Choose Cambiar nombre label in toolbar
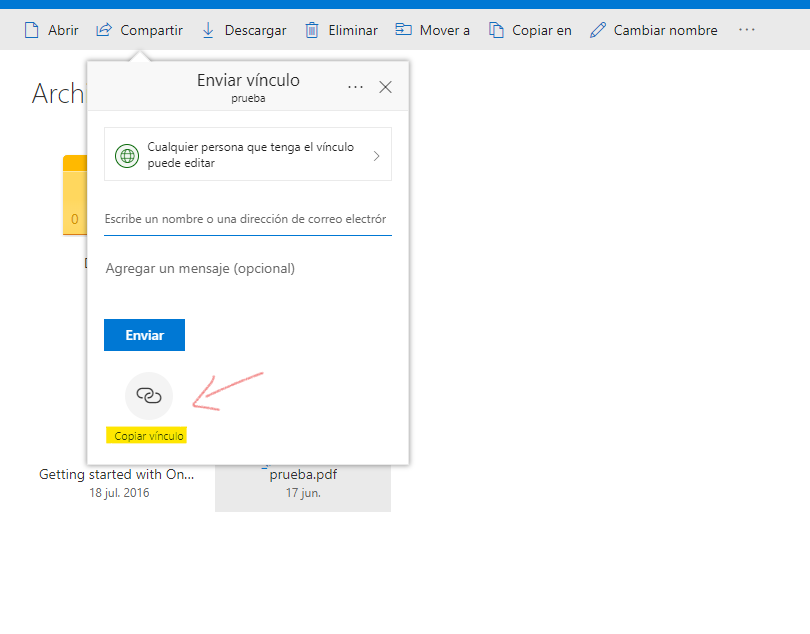Screen dimensions: 810x634 [x=665, y=30]
